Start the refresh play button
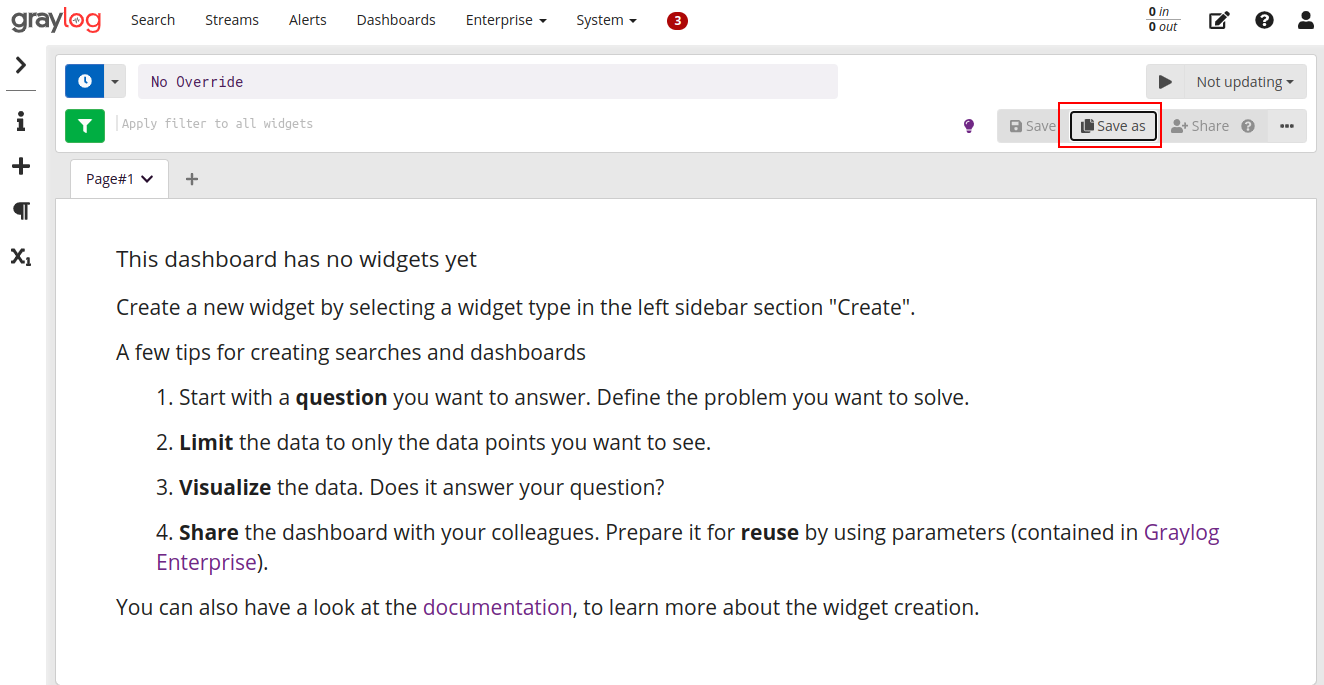 click(x=1165, y=82)
